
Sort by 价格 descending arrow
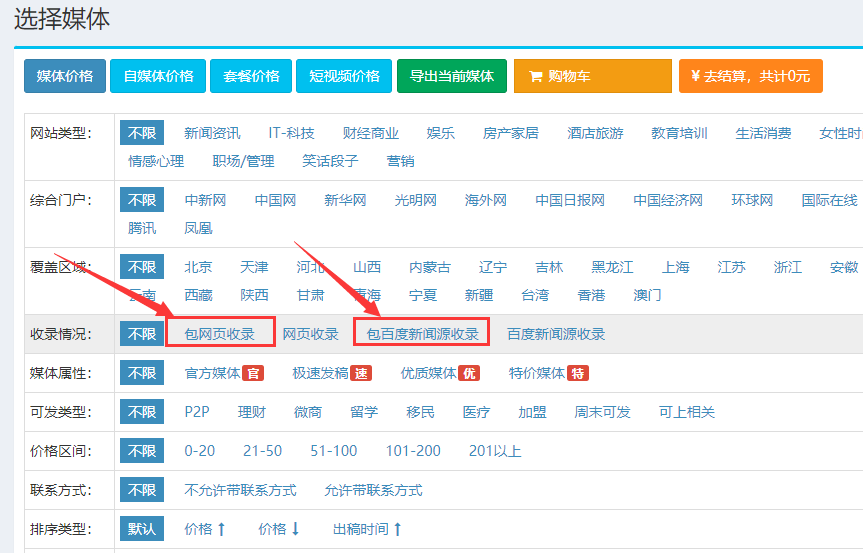[x=279, y=529]
